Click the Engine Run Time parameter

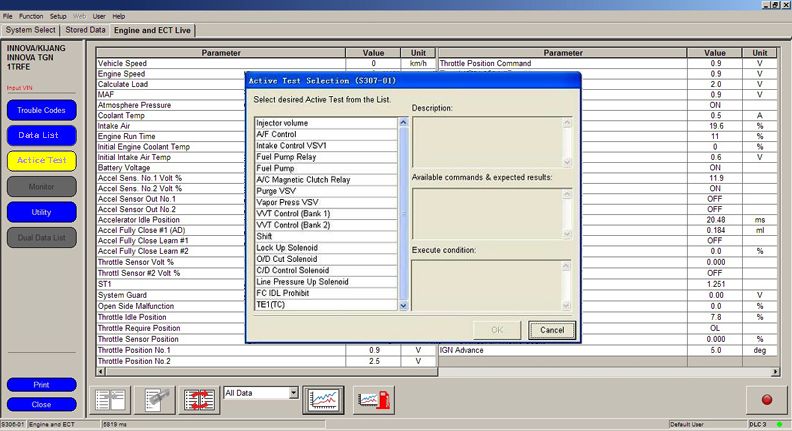(x=126, y=136)
